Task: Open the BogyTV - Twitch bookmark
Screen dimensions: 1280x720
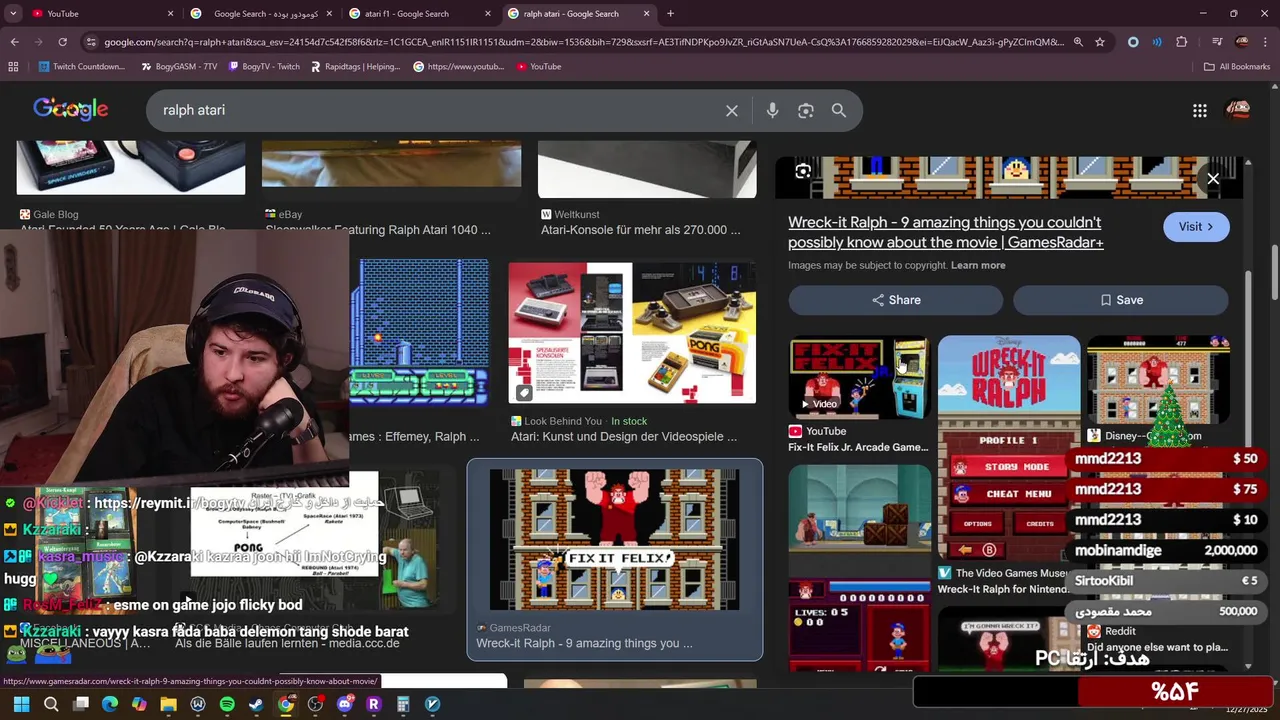Action: point(264,66)
